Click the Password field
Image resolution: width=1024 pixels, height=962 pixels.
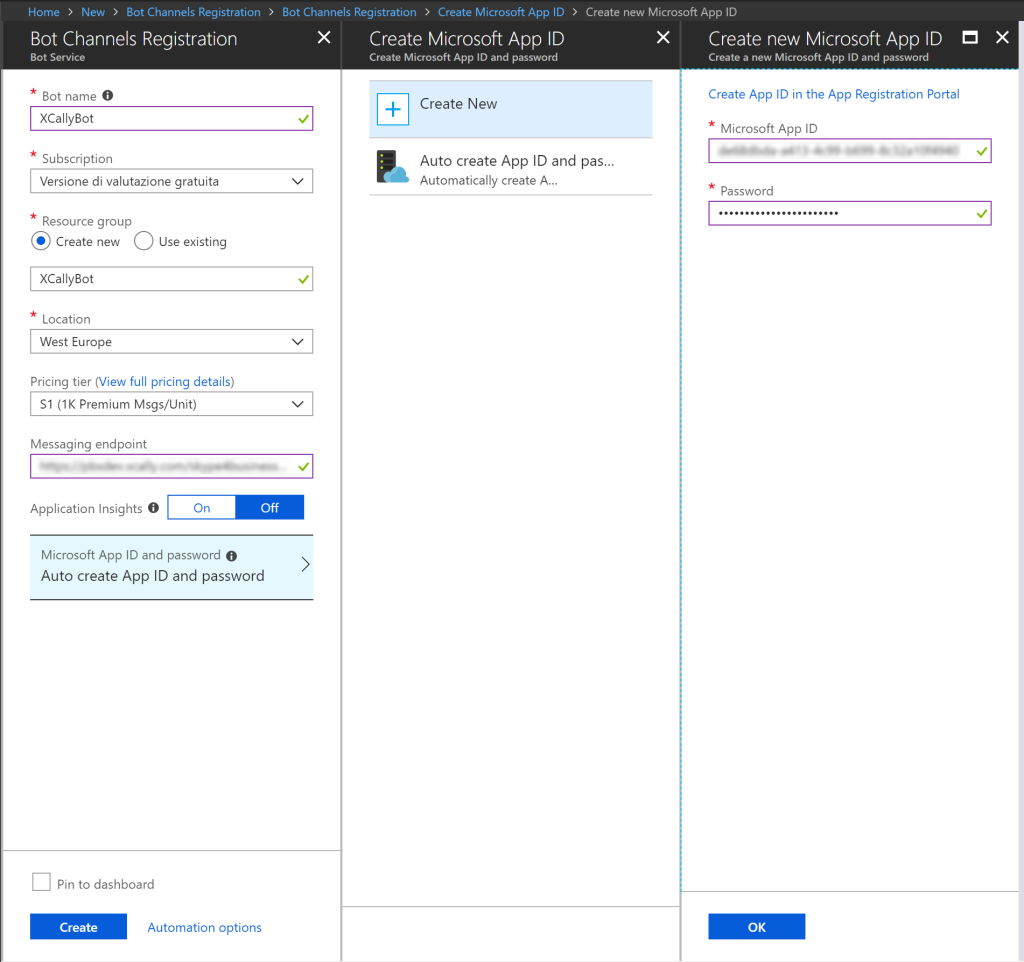(x=850, y=214)
